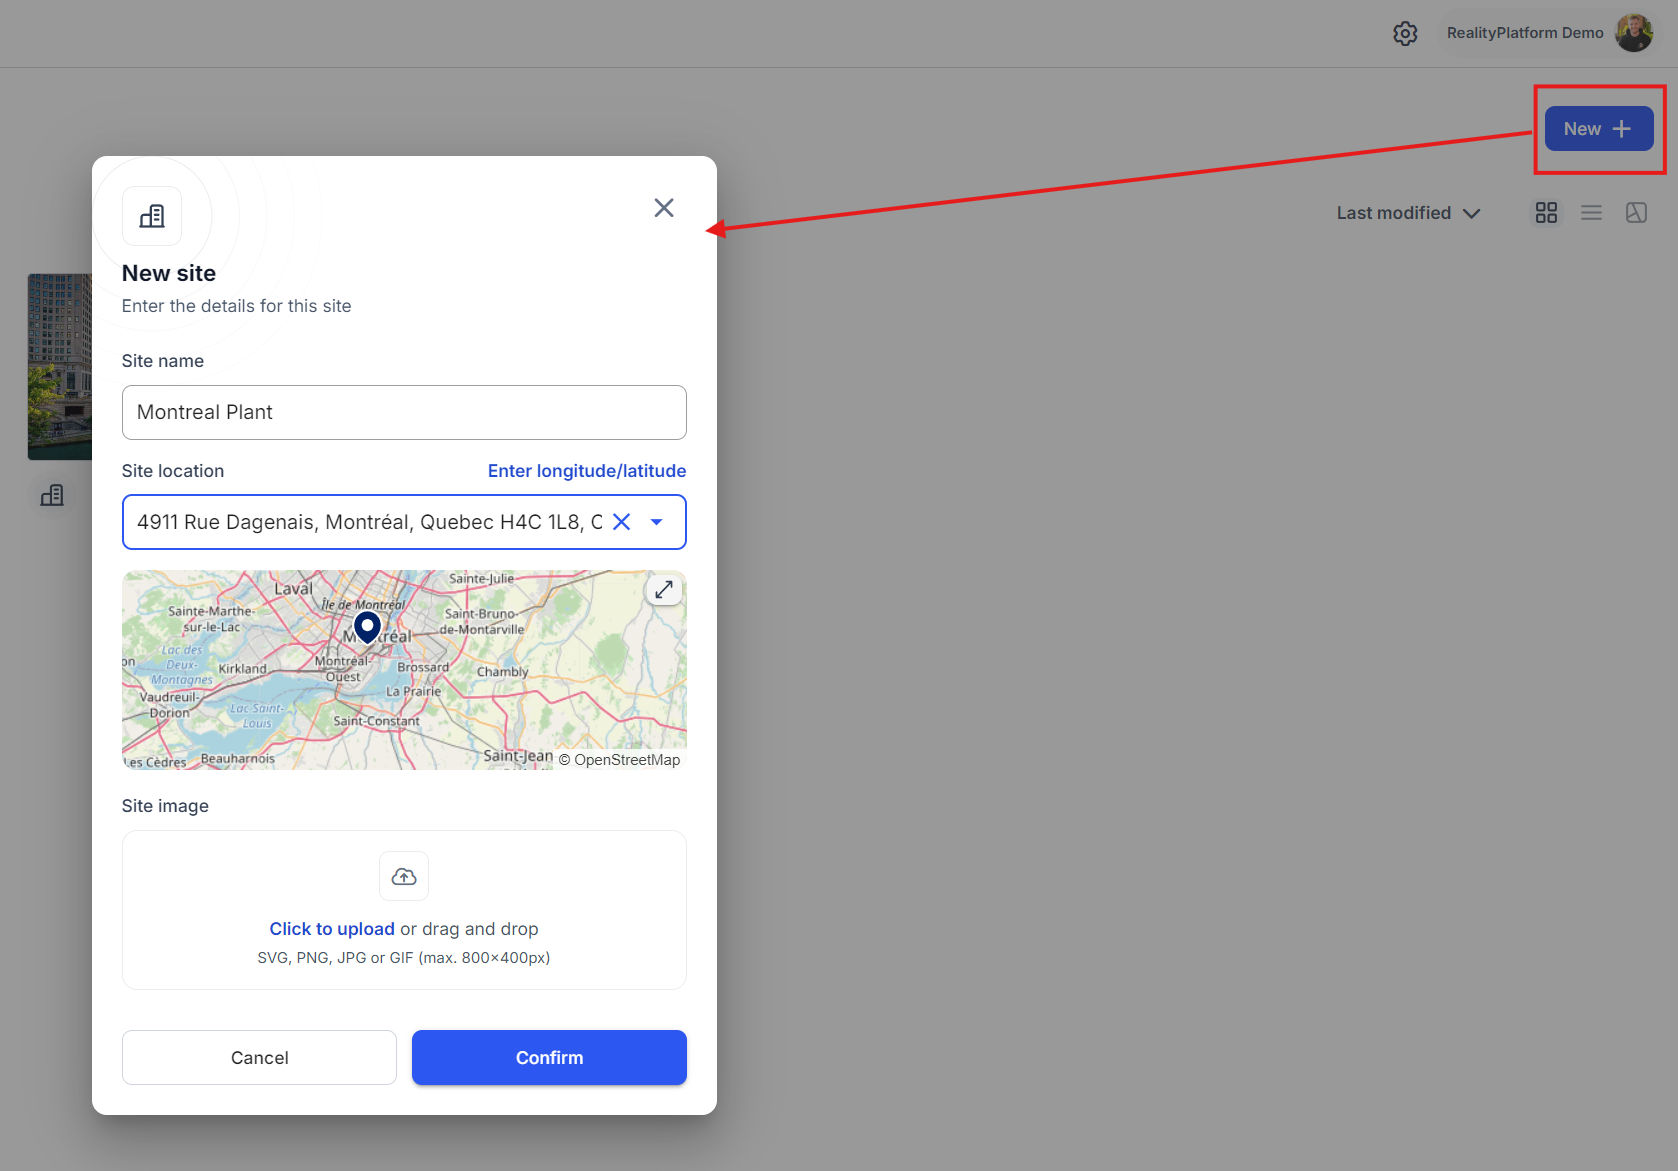Cancel the new site creation
The width and height of the screenshot is (1678, 1171).
259,1057
